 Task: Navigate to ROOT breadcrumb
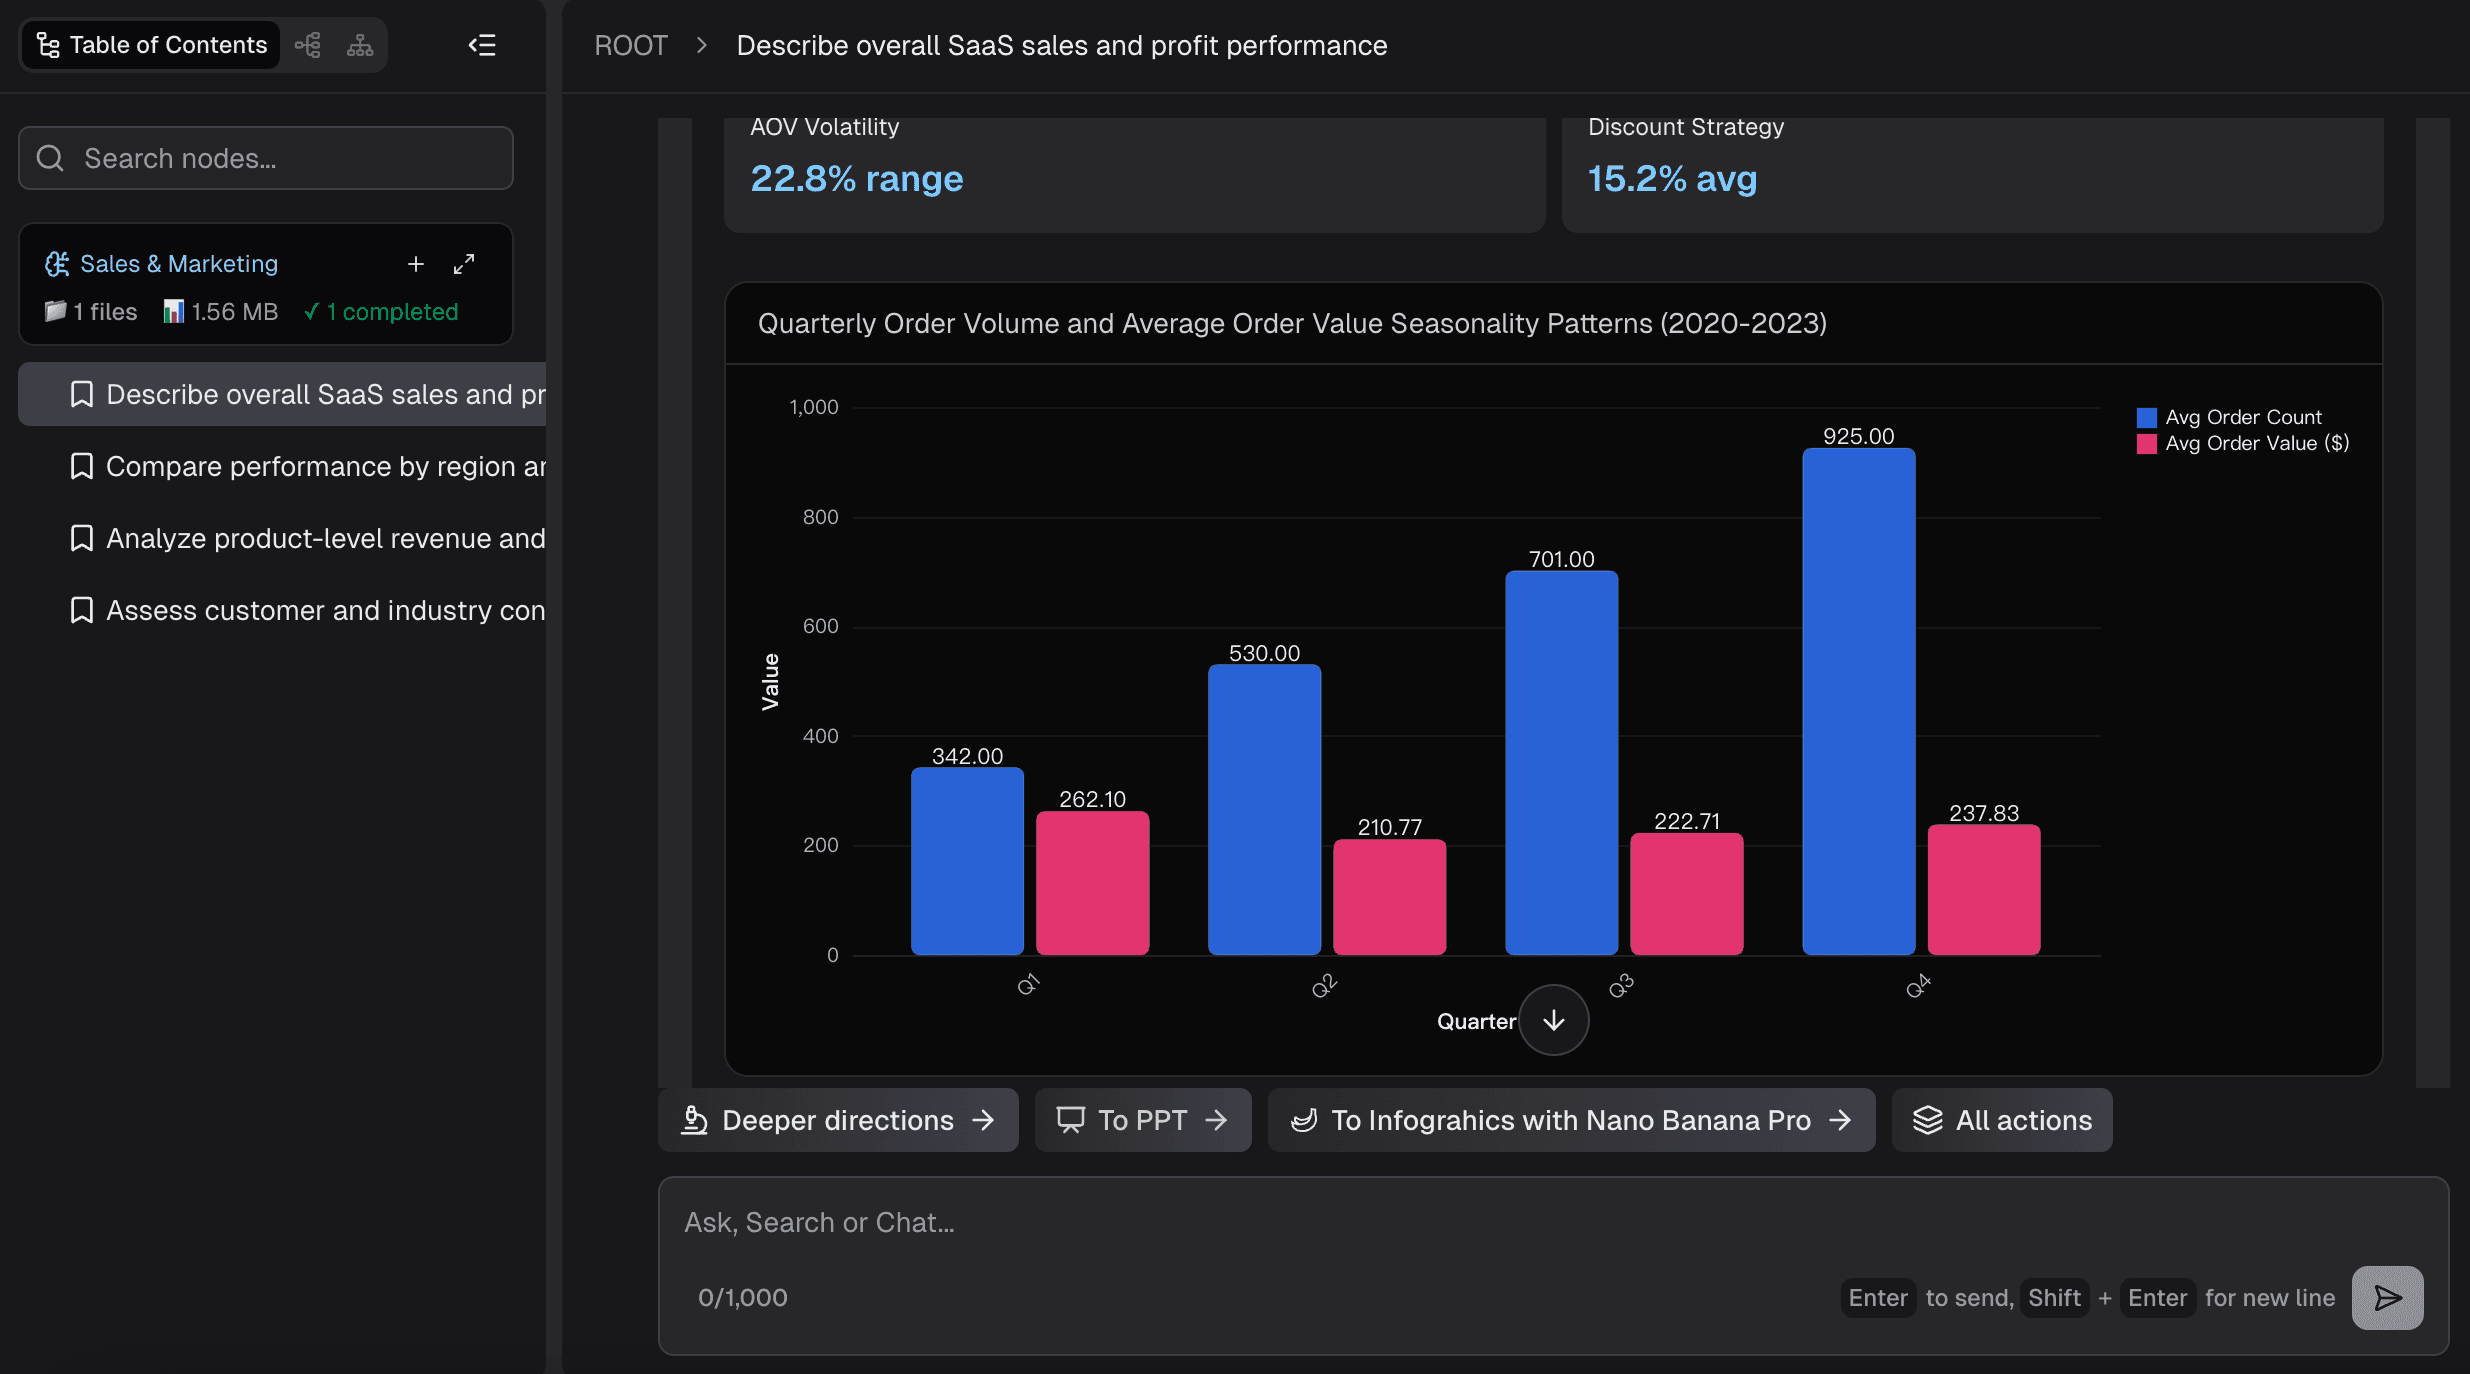point(630,46)
